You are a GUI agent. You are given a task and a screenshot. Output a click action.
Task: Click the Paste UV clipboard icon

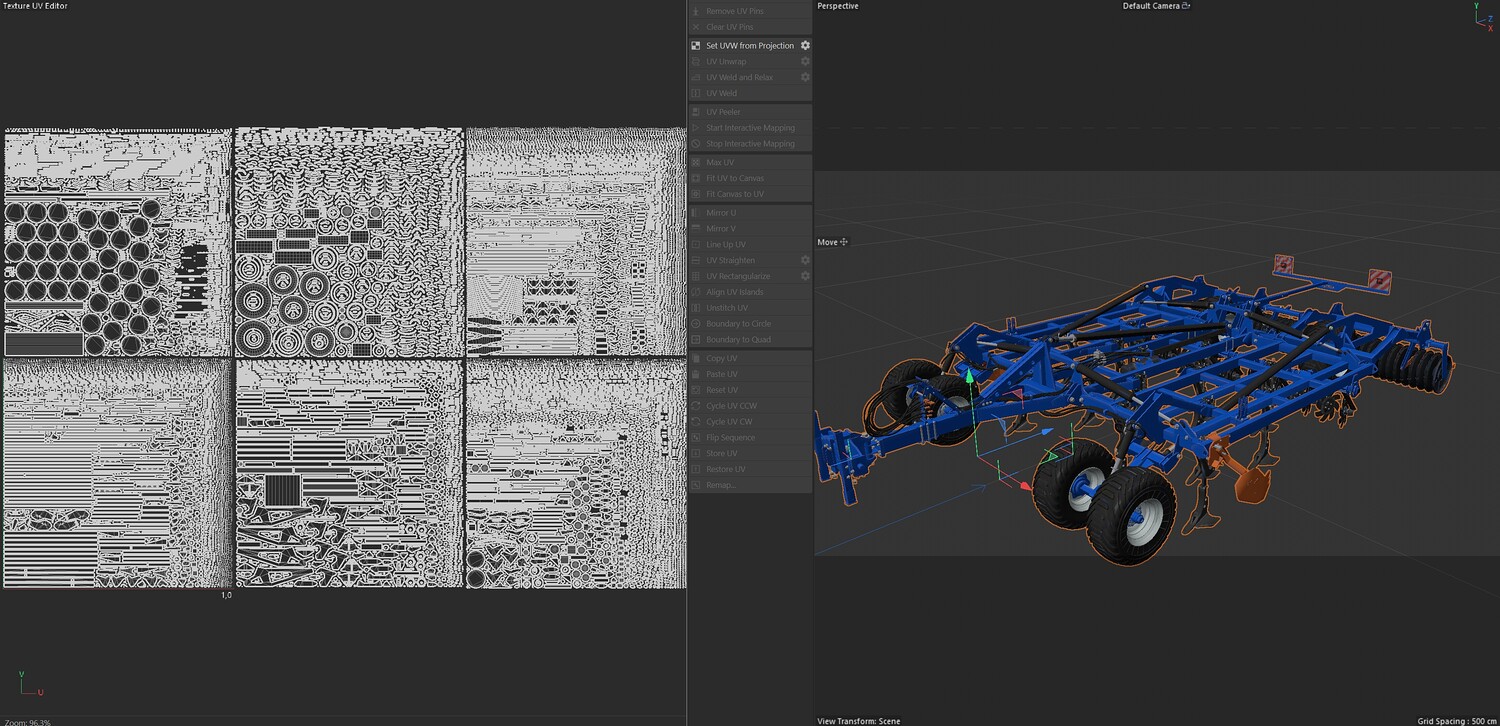click(696, 374)
